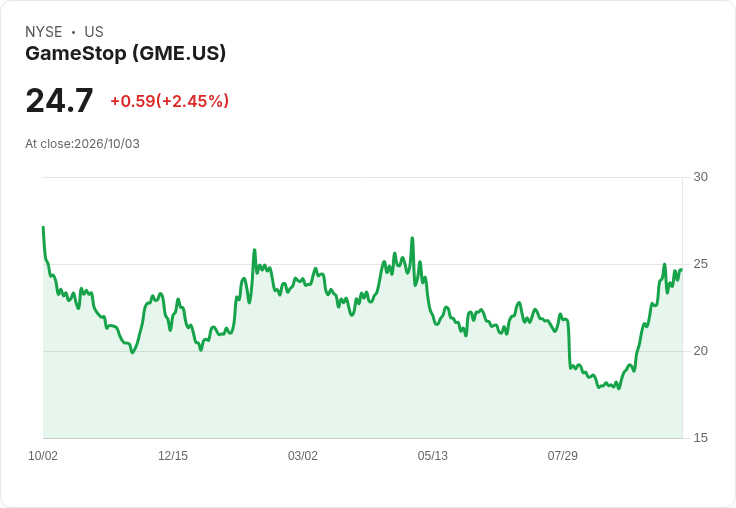
Task: Click the sharp drop after 07/29
Action: tap(569, 345)
